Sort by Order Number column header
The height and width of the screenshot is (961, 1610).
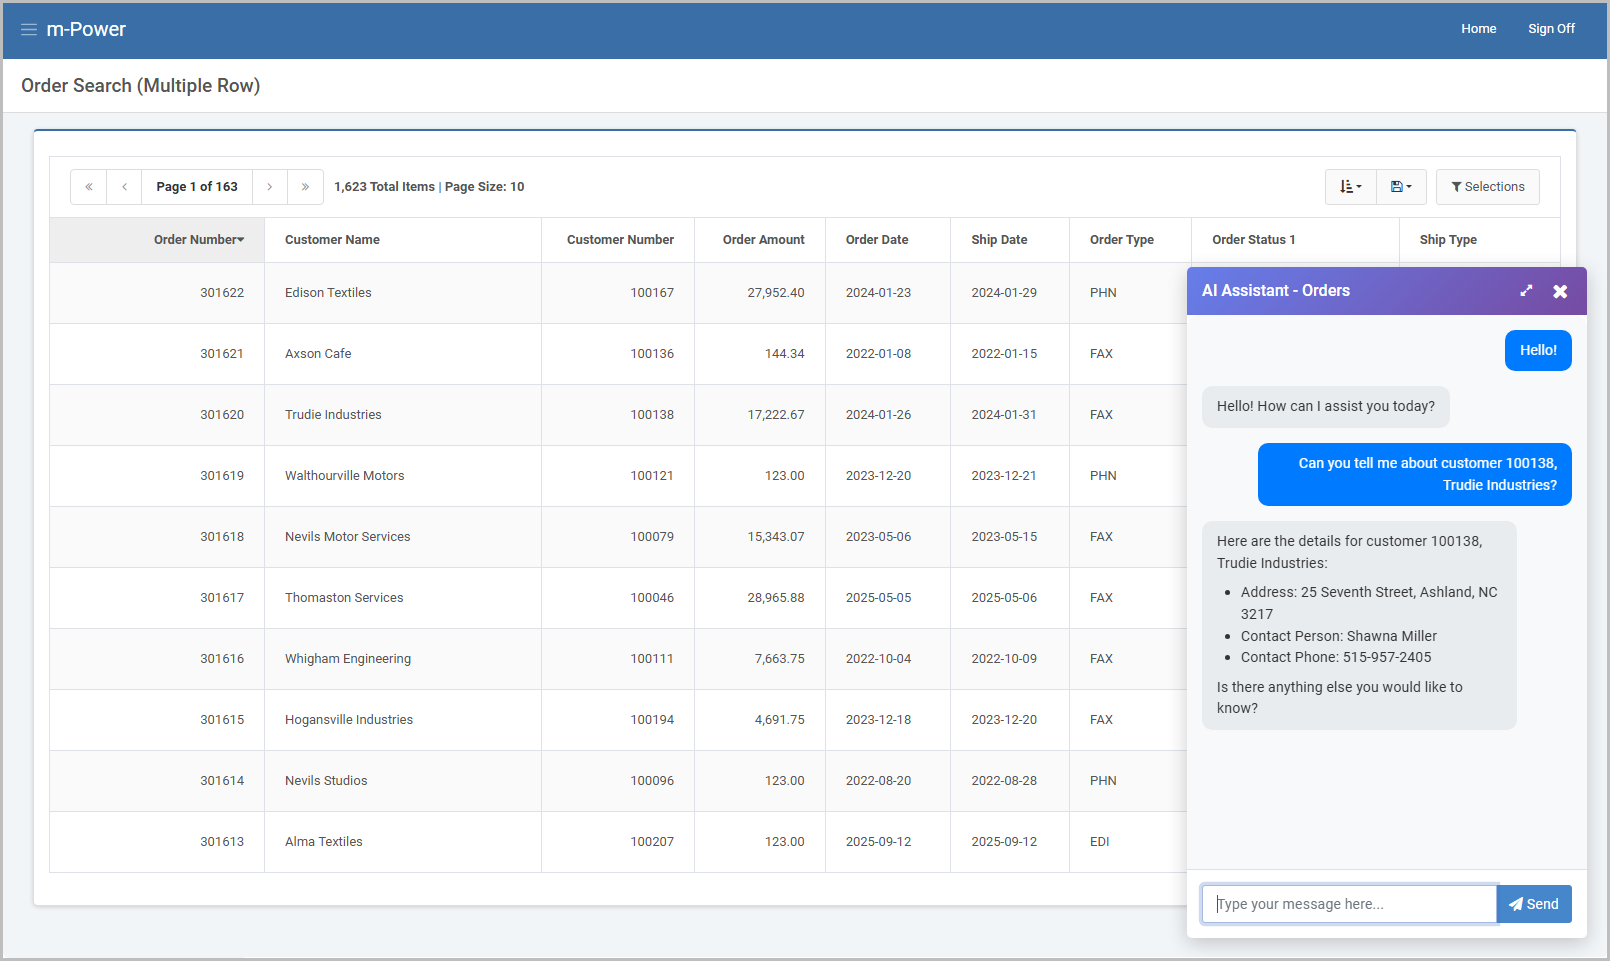click(198, 240)
